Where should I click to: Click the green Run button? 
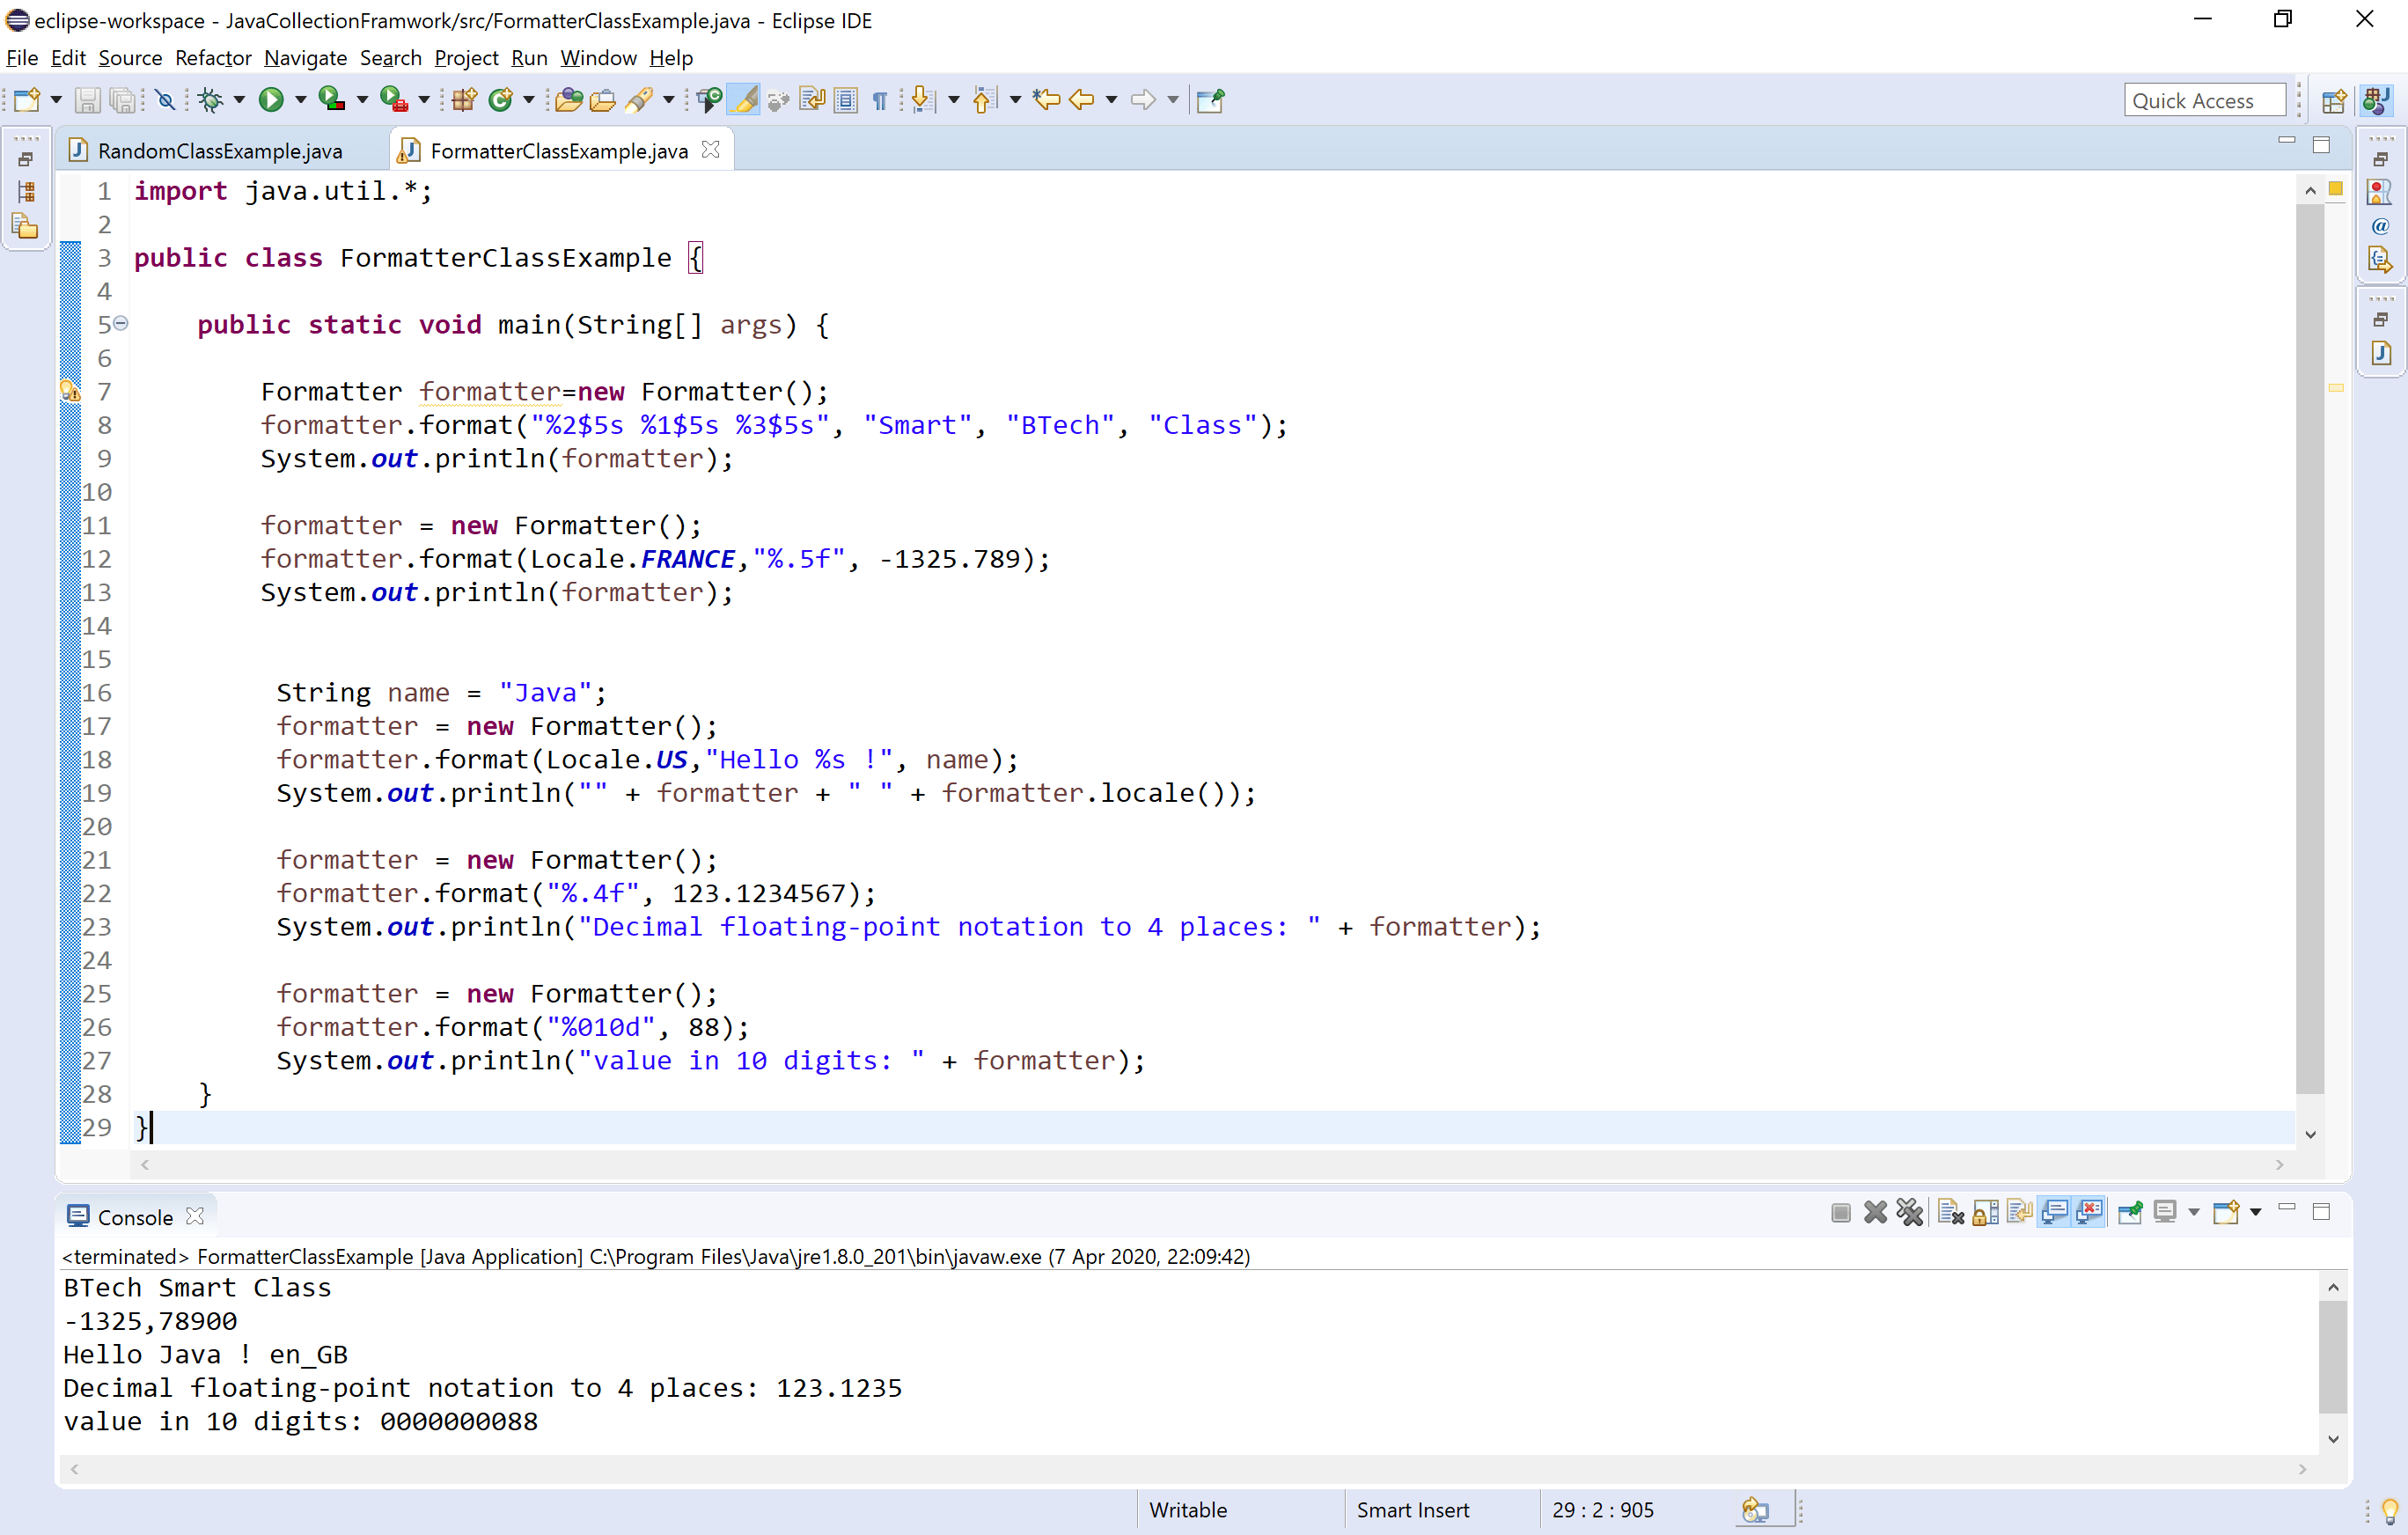[270, 100]
